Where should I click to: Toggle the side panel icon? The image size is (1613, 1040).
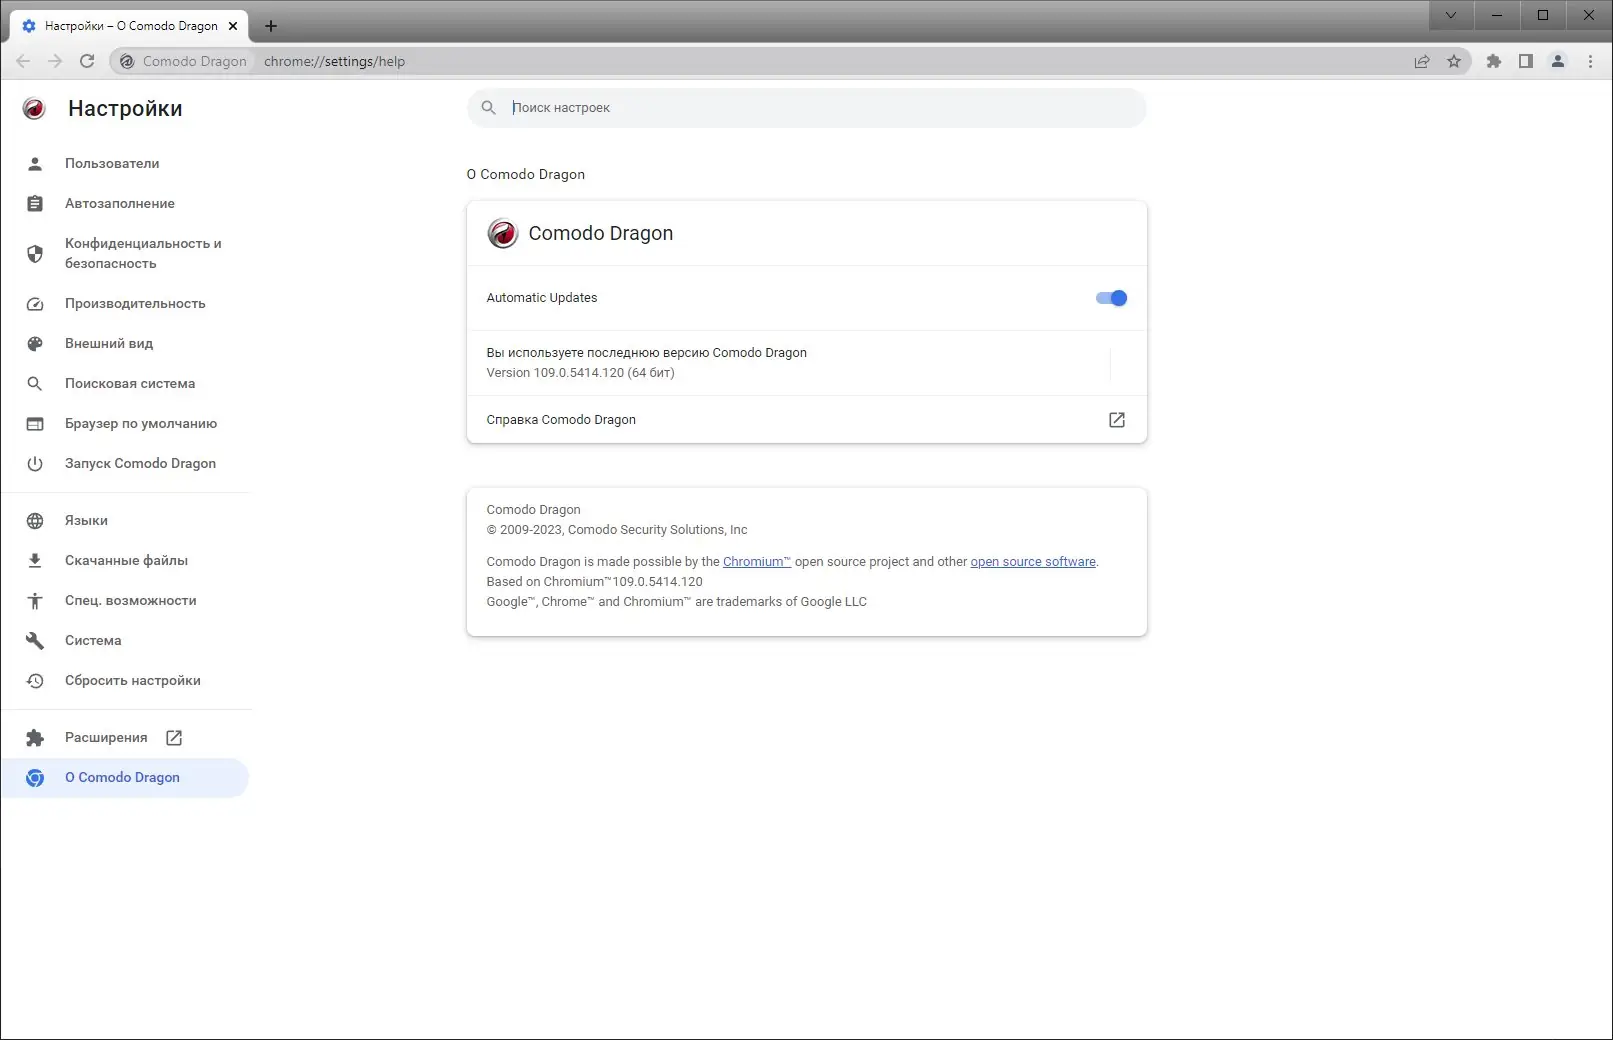1526,61
